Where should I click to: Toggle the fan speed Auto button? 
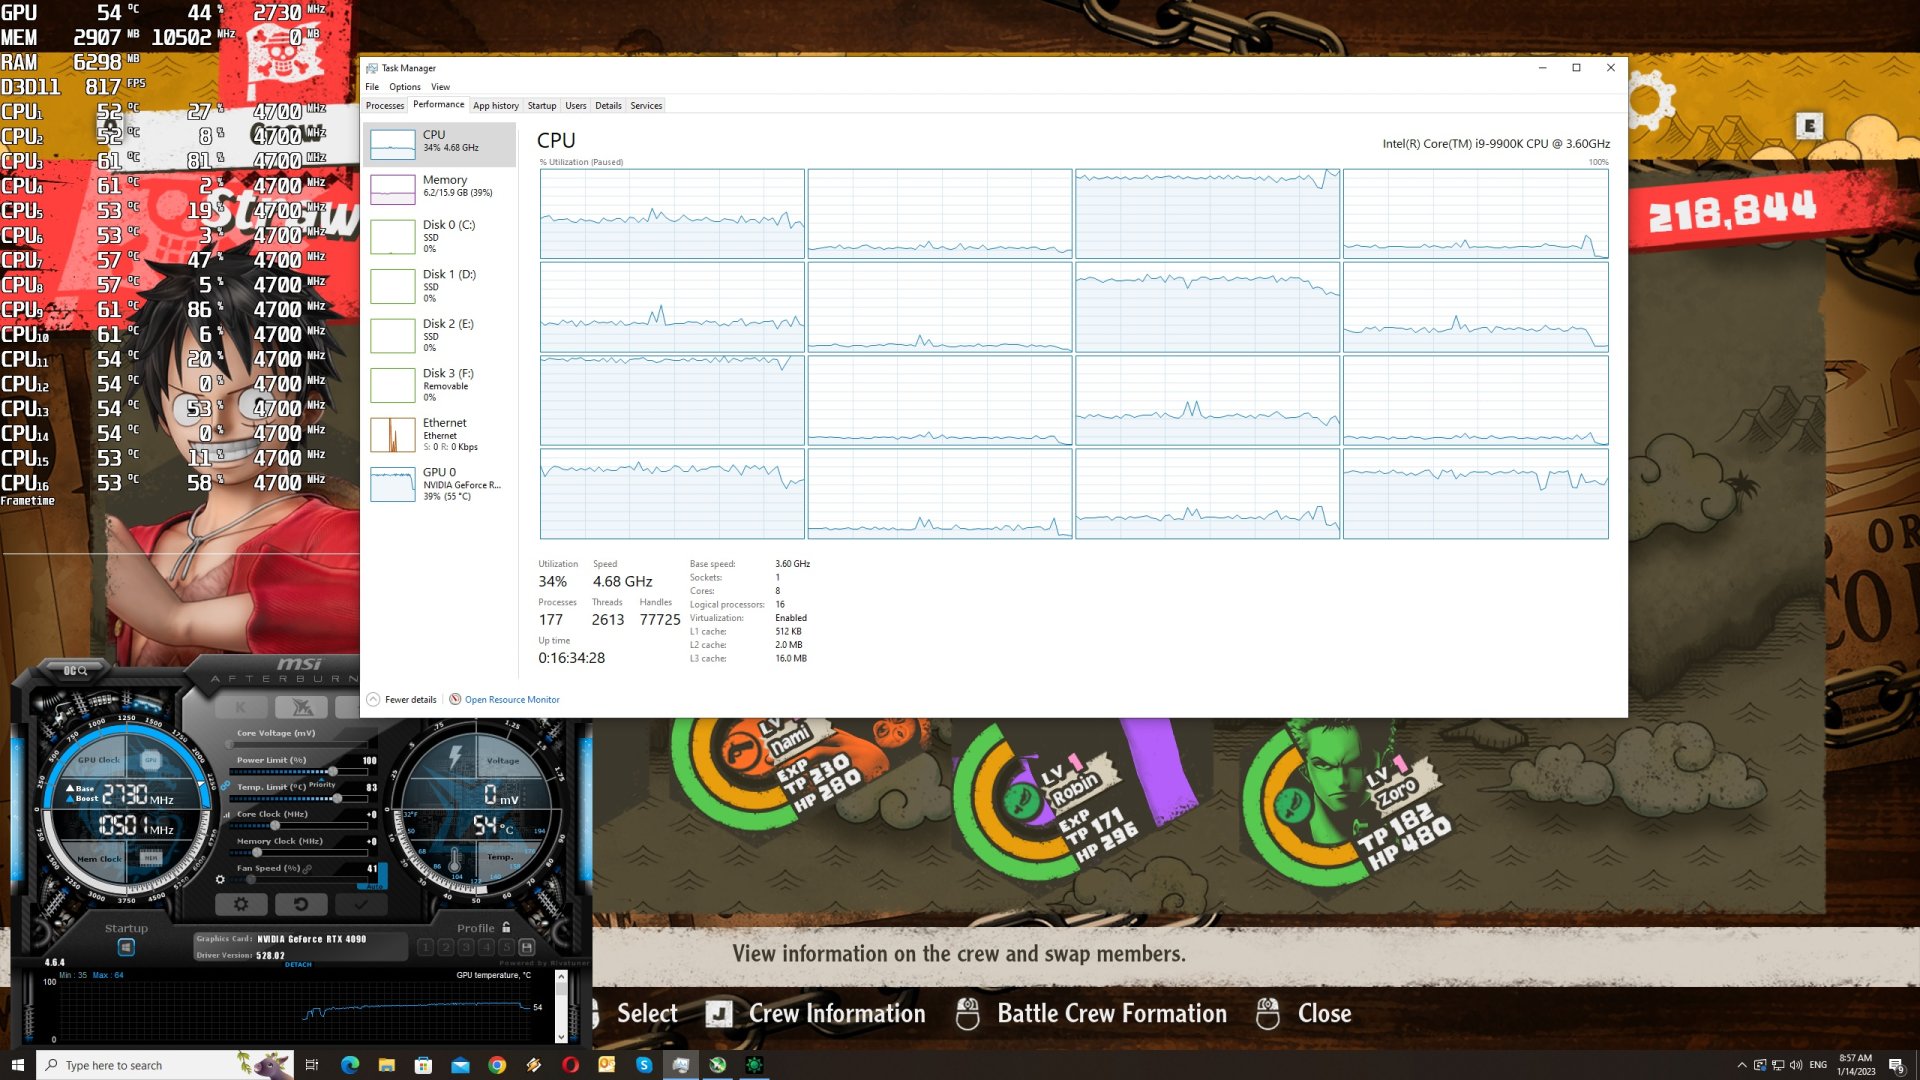point(375,887)
